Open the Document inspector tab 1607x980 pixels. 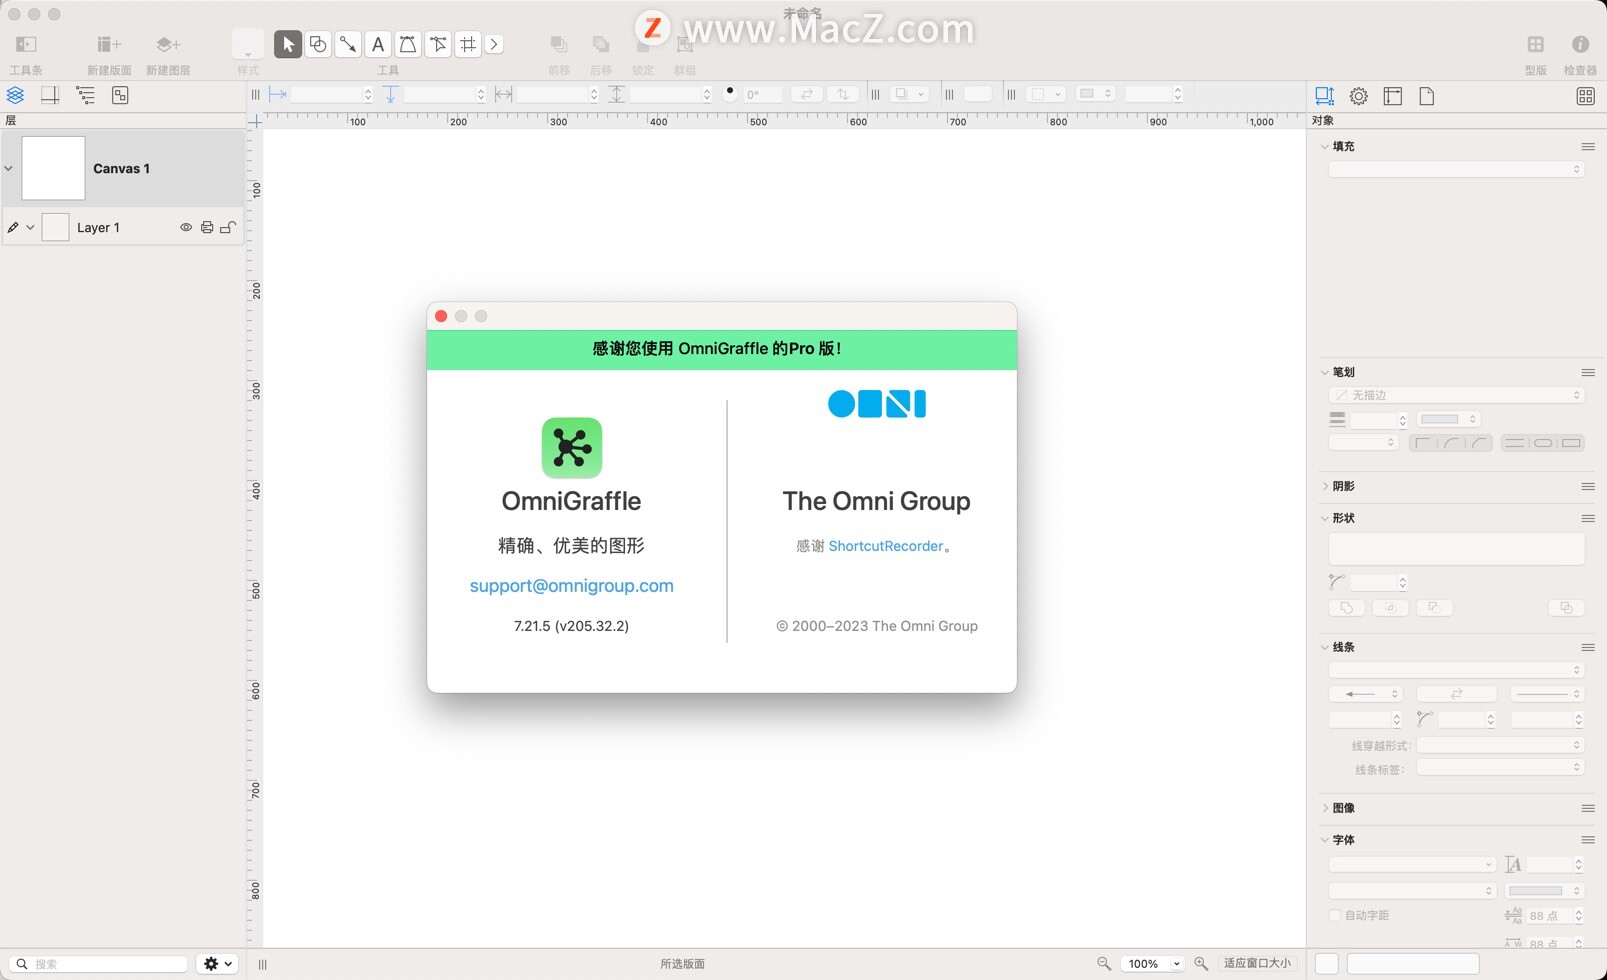coord(1427,96)
